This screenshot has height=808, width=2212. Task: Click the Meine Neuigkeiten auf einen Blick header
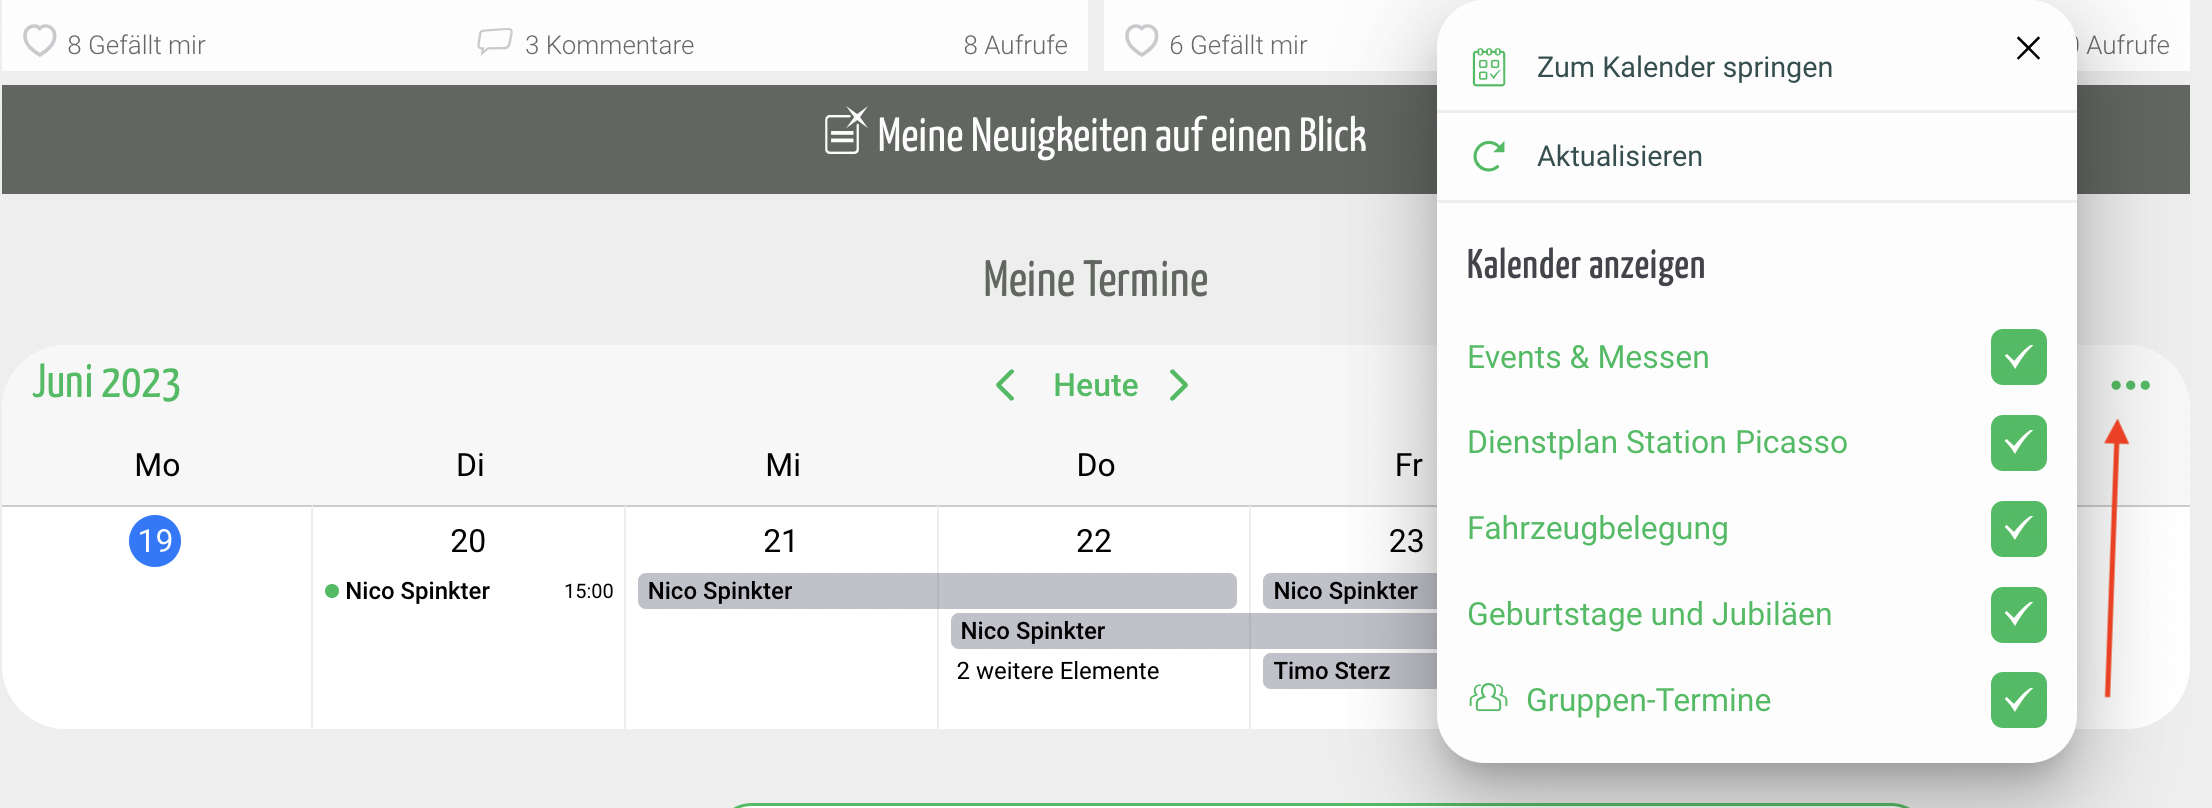click(1121, 135)
